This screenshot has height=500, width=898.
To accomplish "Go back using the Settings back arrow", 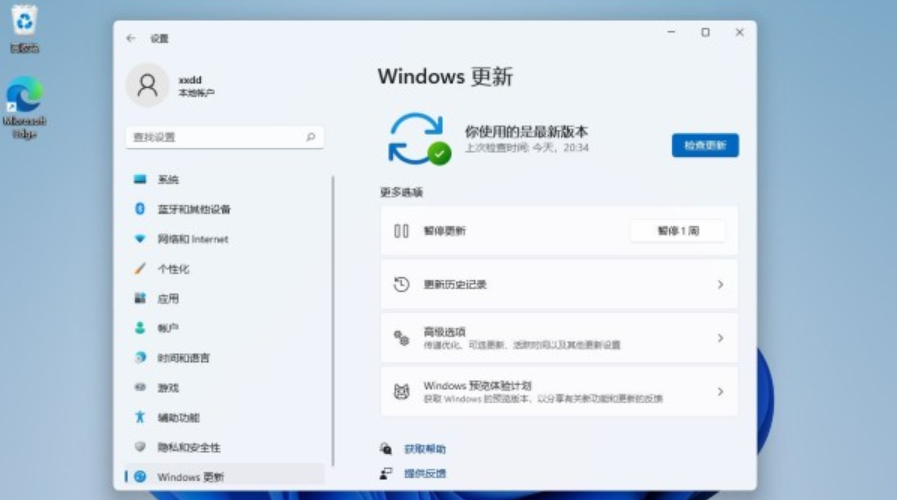I will [131, 38].
